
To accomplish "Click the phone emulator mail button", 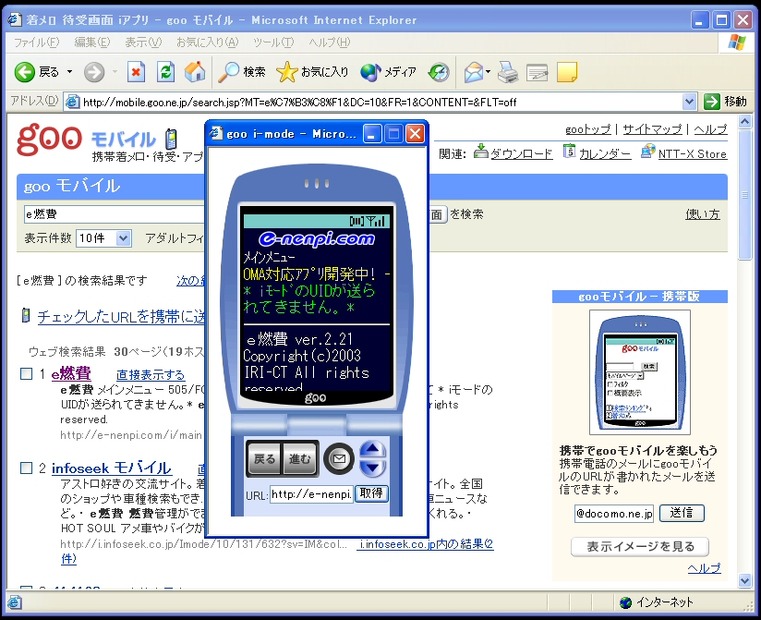I will (339, 458).
